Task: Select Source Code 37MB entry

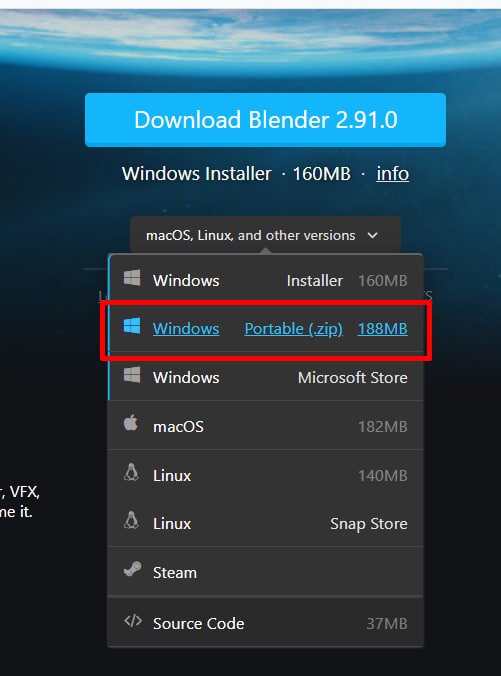Action: [x=265, y=623]
